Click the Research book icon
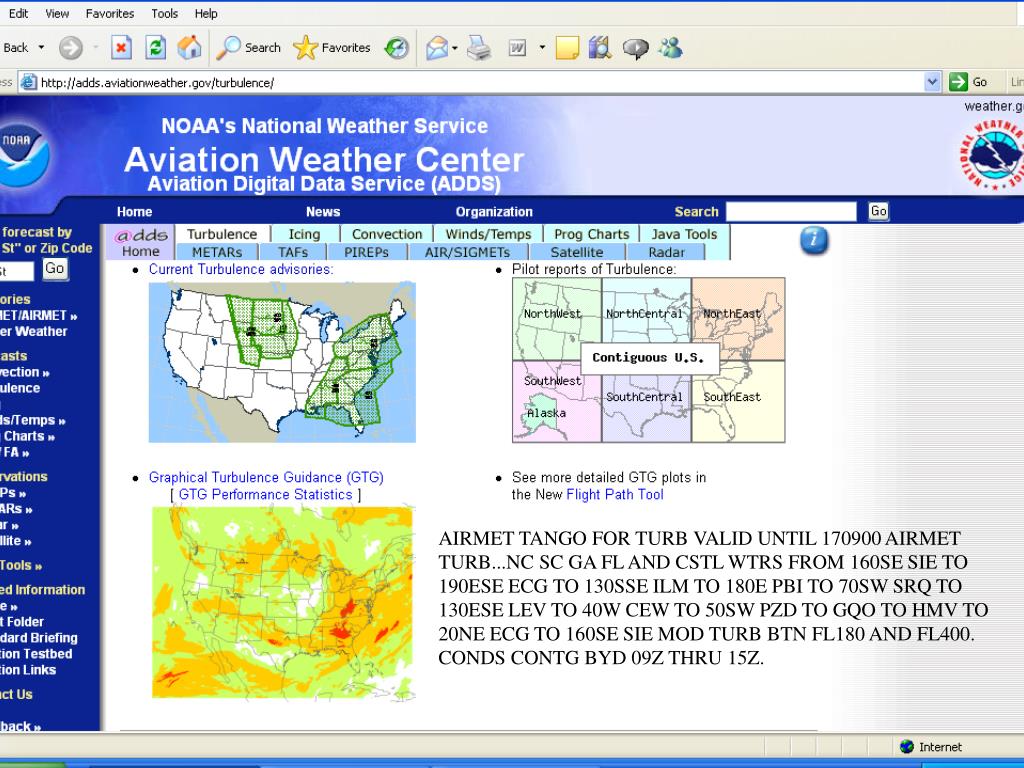Image resolution: width=1024 pixels, height=768 pixels. 600,48
